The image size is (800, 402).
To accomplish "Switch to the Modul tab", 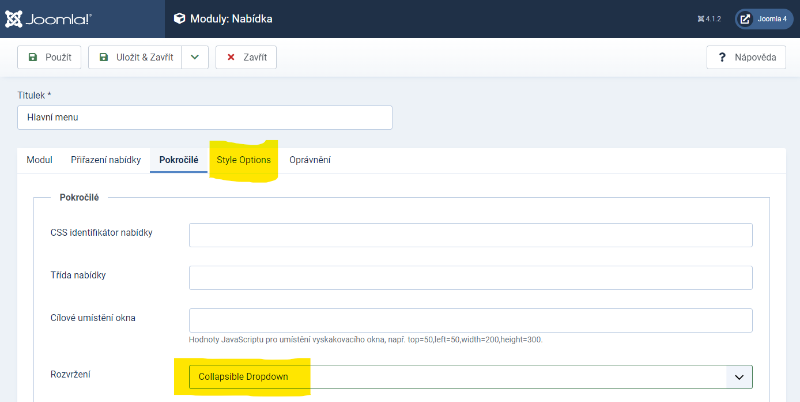I will pyautogui.click(x=40, y=160).
